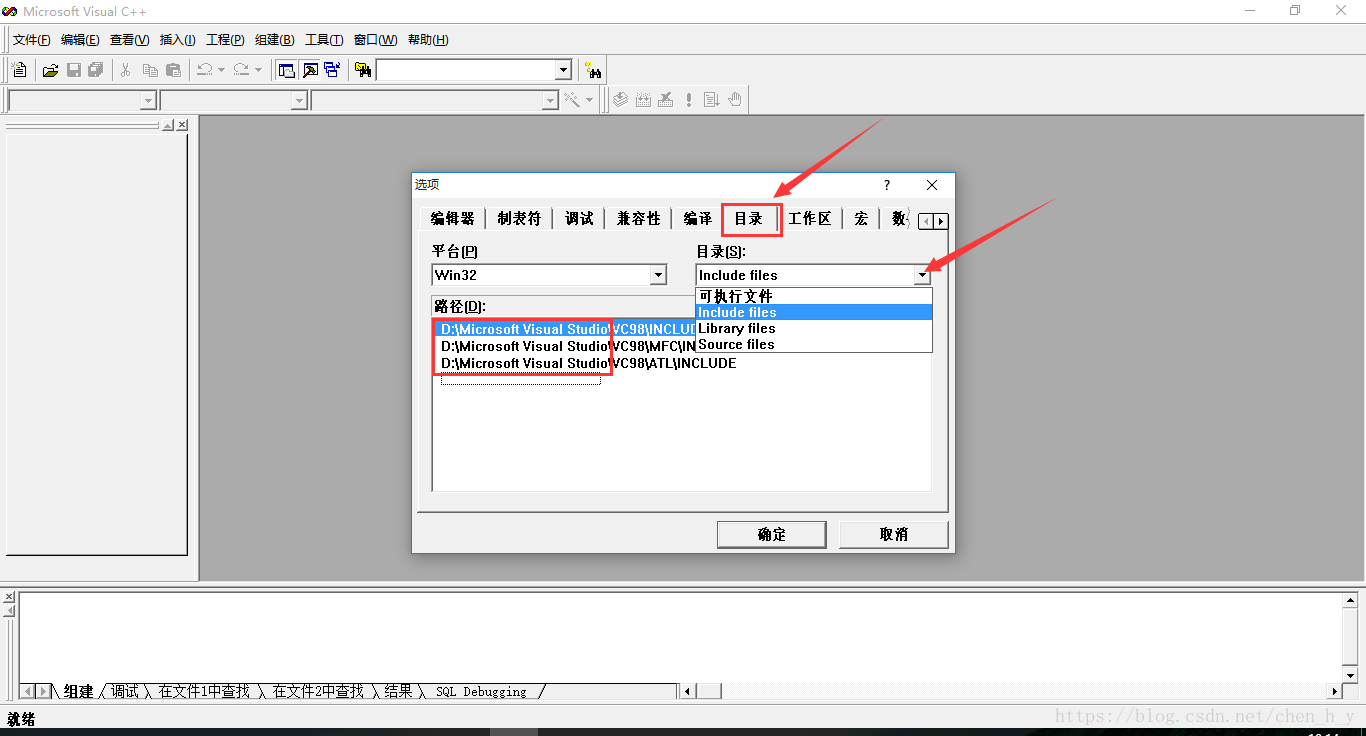Open the Redo history dropdown arrow
The height and width of the screenshot is (736, 1366).
tap(258, 70)
